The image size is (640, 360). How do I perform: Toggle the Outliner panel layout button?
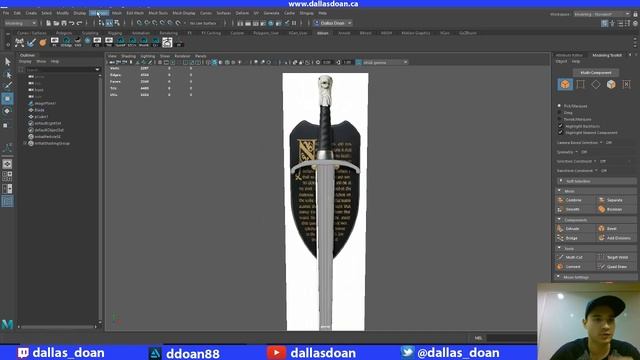[7, 201]
